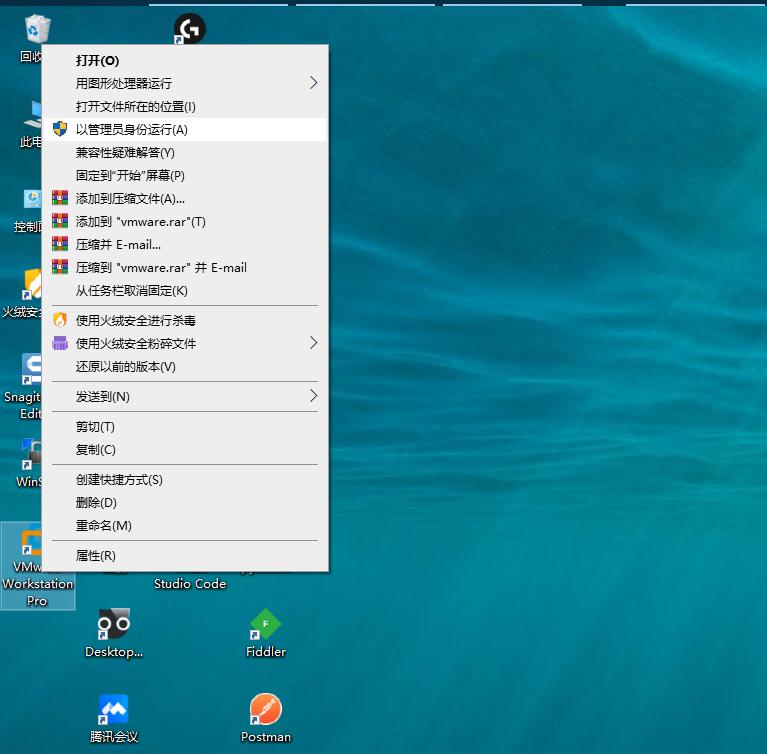Select 剪切(T) in the context menu
This screenshot has height=754, width=767.
click(x=185, y=426)
